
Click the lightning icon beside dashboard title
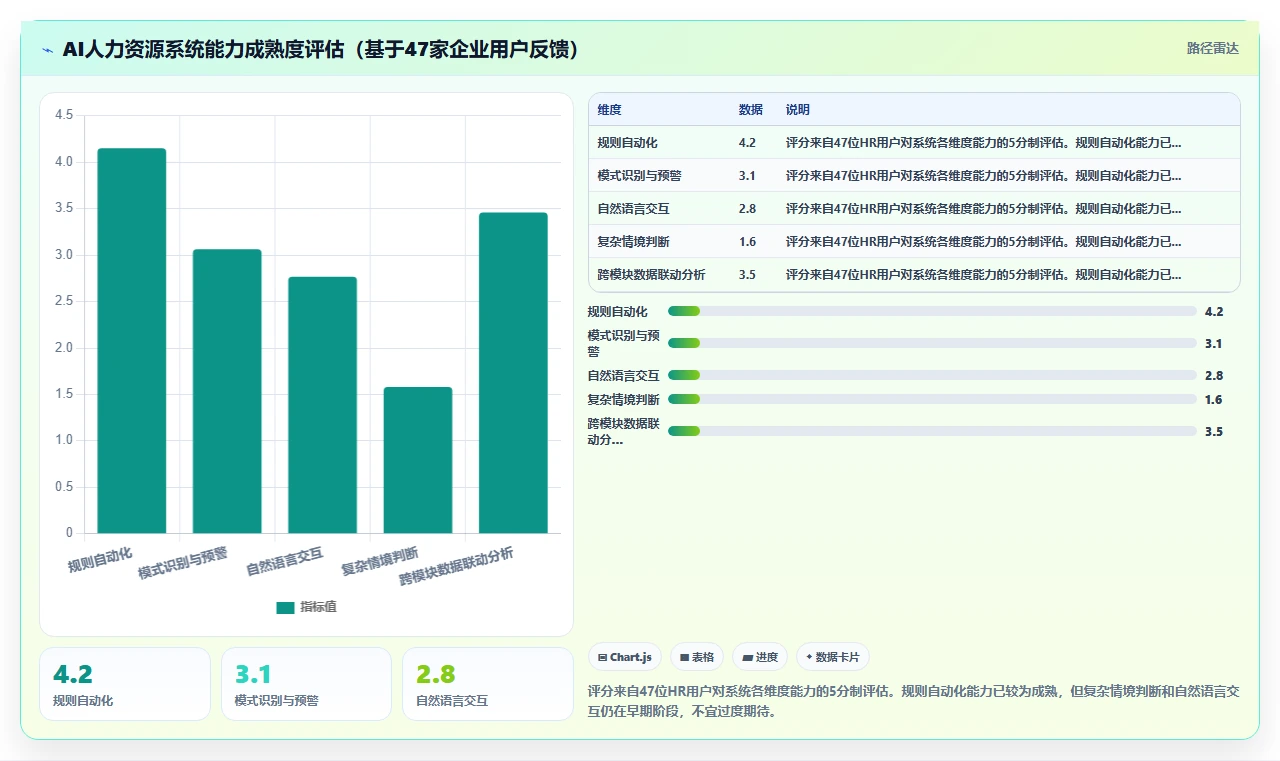[x=48, y=50]
